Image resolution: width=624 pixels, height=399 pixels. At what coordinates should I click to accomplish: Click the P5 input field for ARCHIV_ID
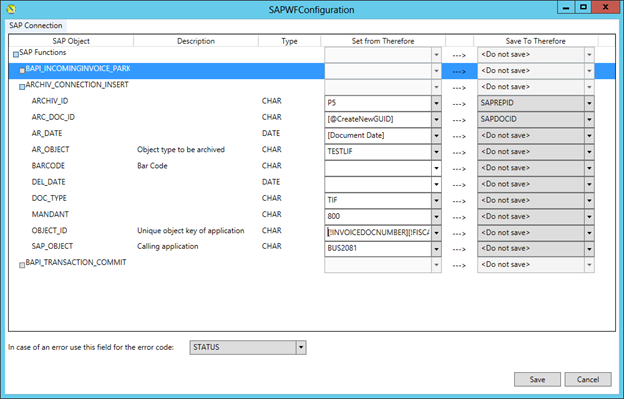click(378, 103)
